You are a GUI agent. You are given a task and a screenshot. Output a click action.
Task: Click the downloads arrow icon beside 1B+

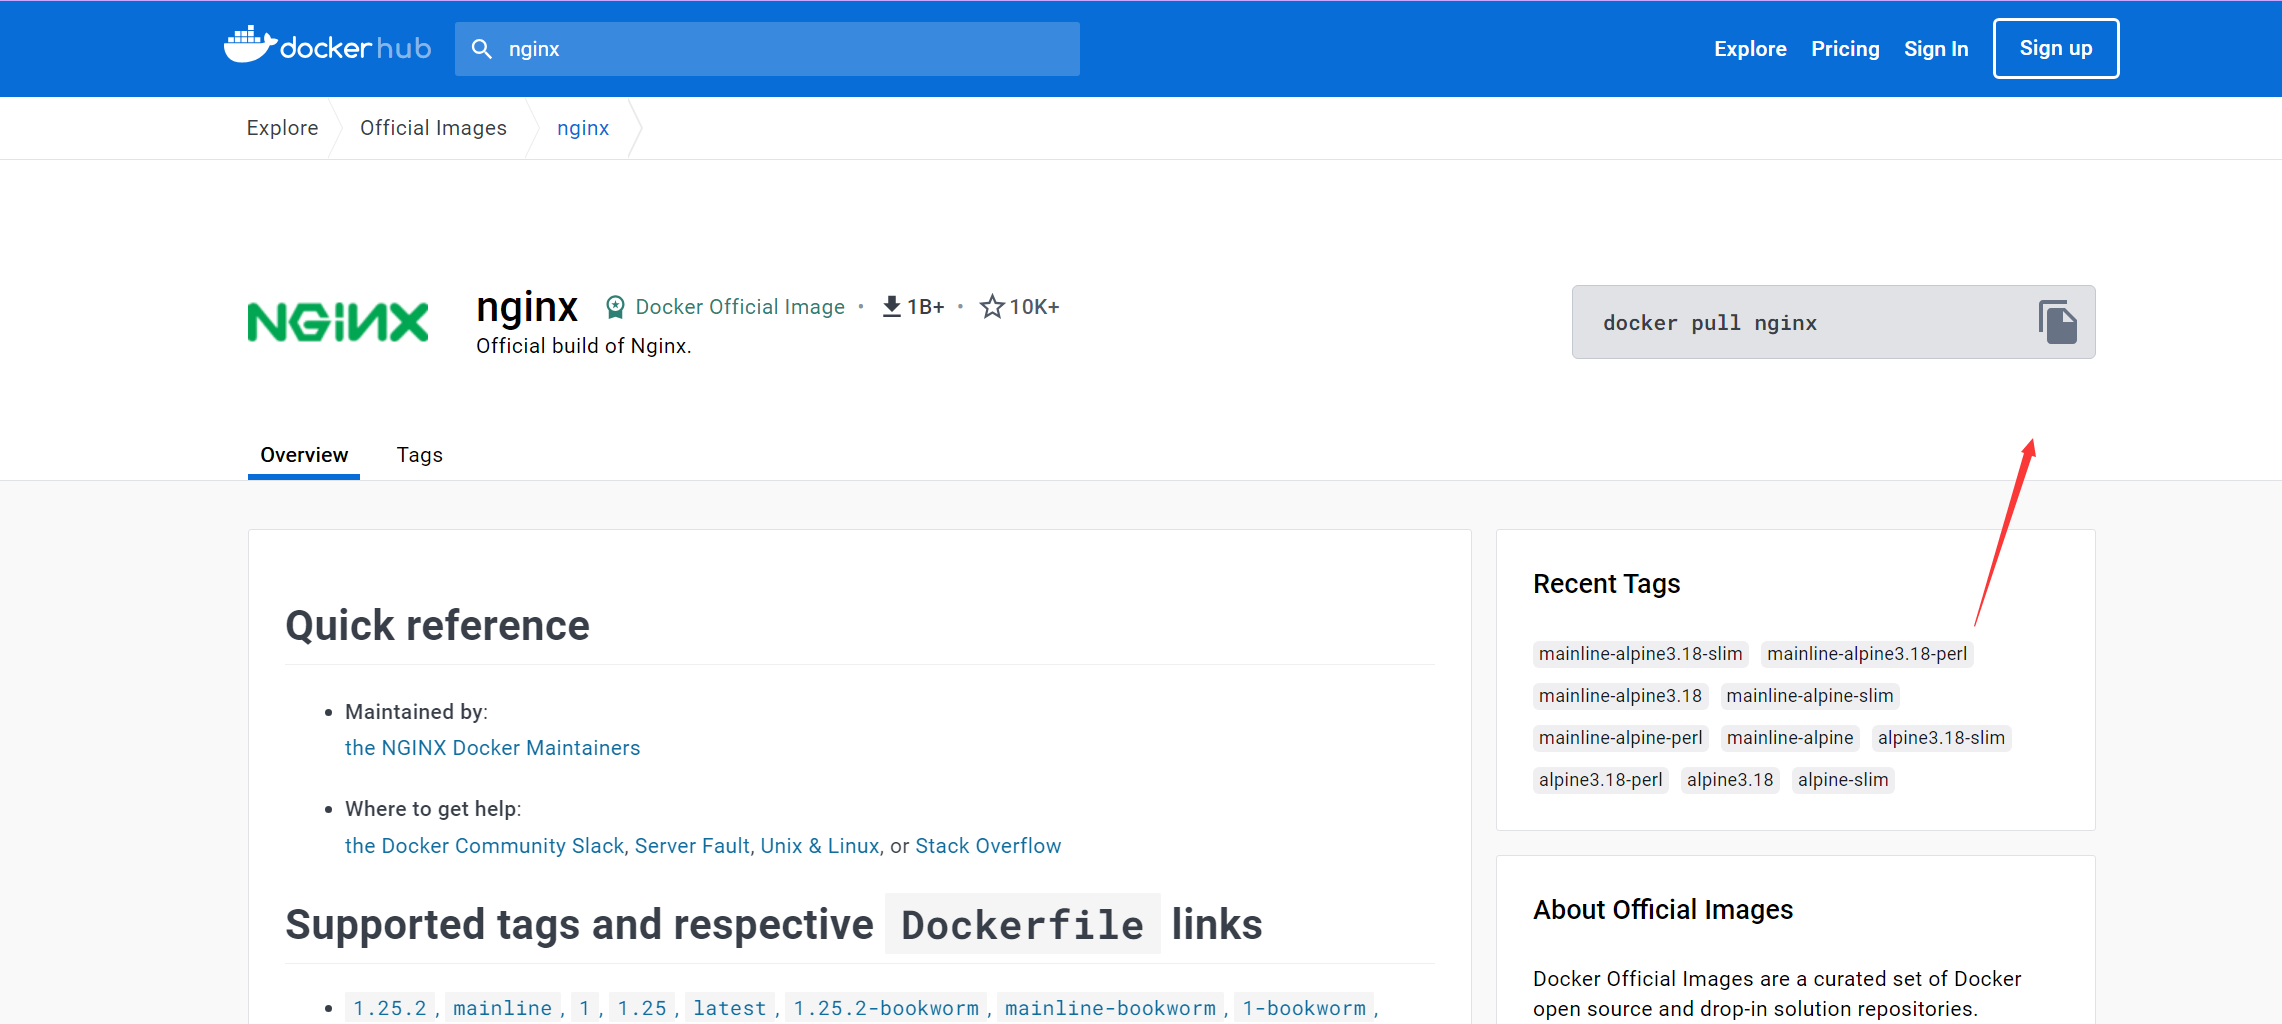[891, 307]
